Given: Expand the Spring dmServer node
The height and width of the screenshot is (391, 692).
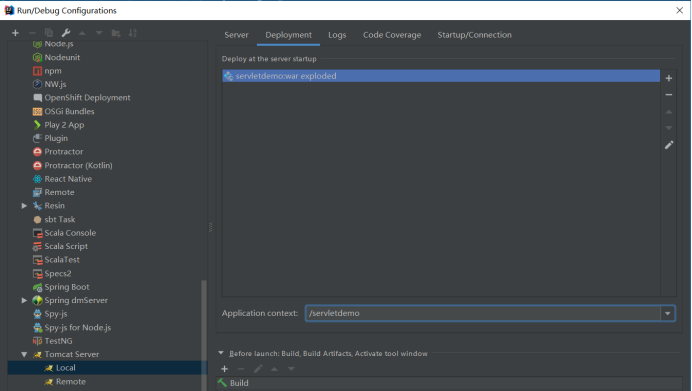Looking at the screenshot, I should pyautogui.click(x=24, y=301).
